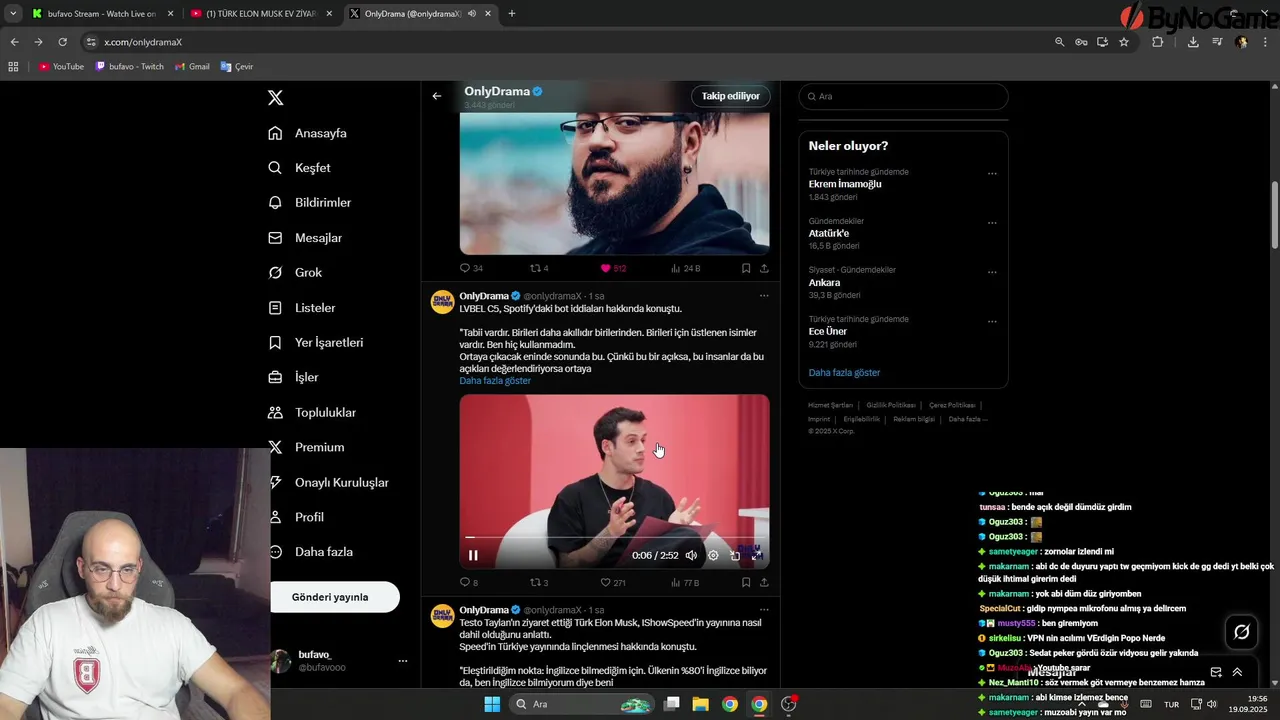Open Yer İşaretleri bookmarks
The image size is (1280, 720).
point(316,343)
